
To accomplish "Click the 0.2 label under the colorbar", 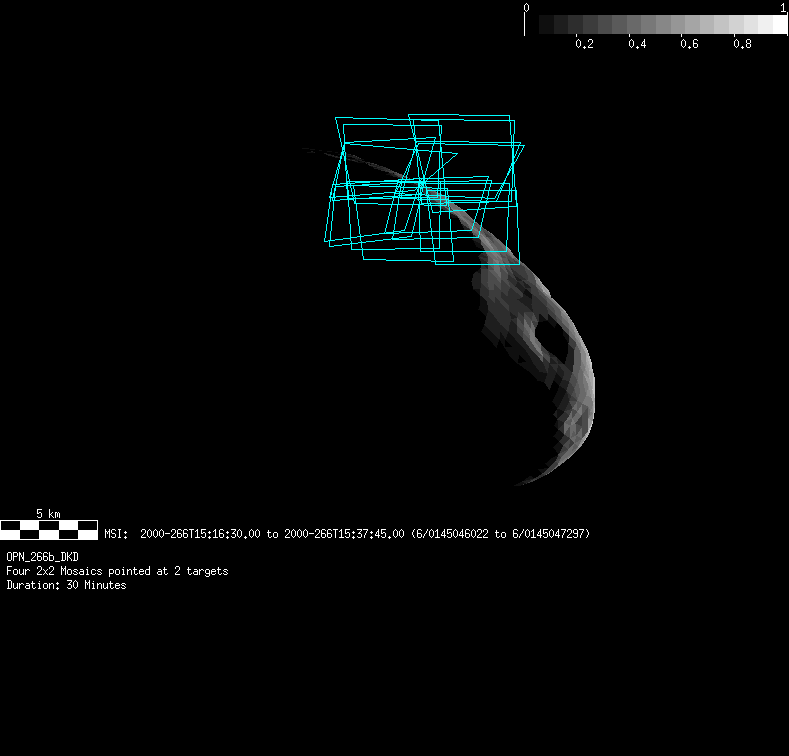I will point(584,45).
